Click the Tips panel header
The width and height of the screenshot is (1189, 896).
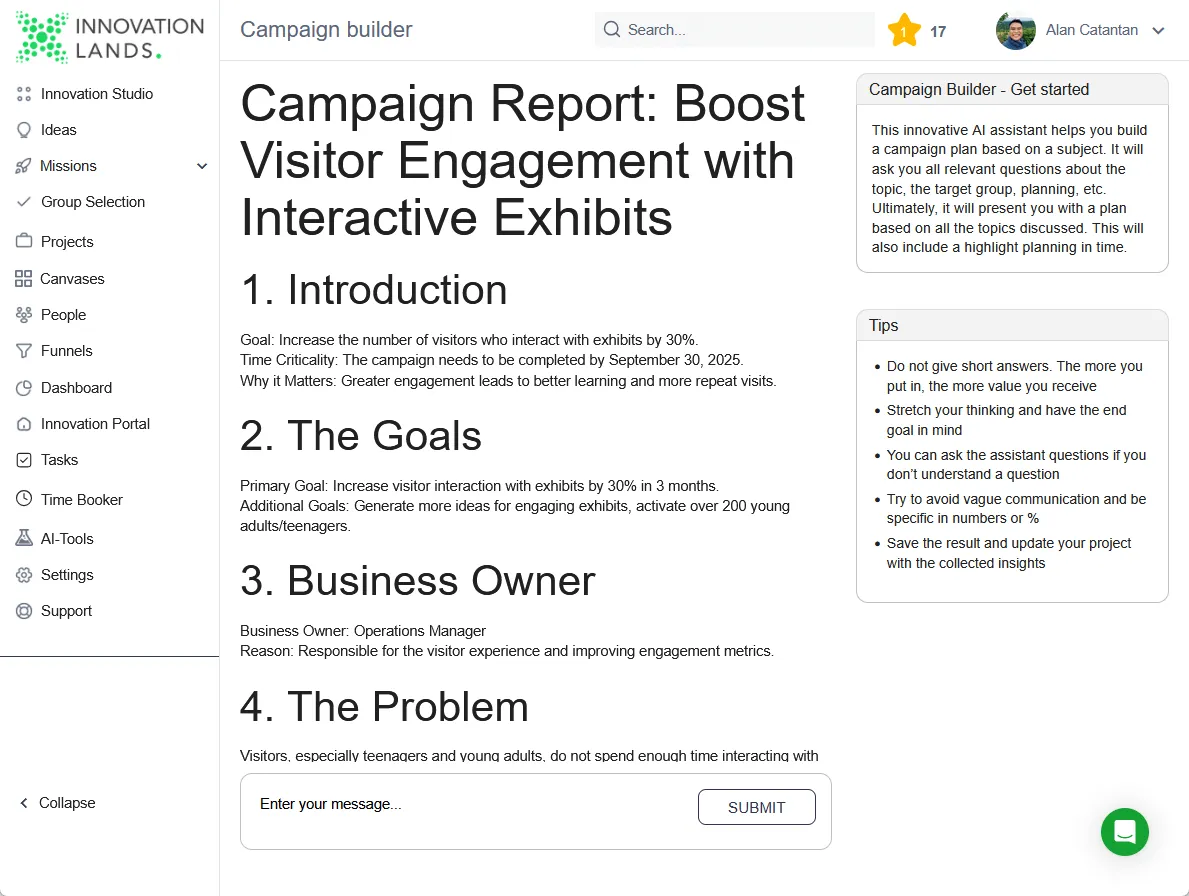(1012, 325)
